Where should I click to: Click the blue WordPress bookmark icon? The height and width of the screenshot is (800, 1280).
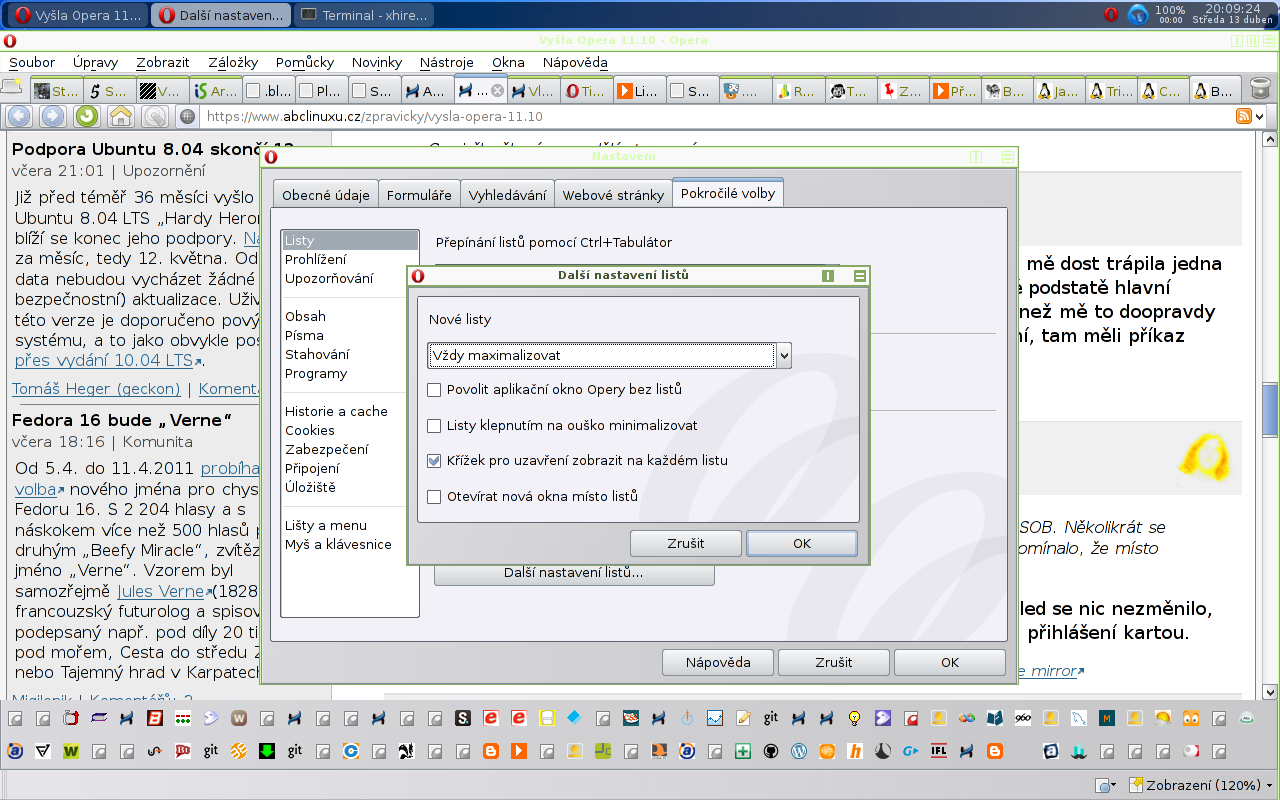(799, 750)
